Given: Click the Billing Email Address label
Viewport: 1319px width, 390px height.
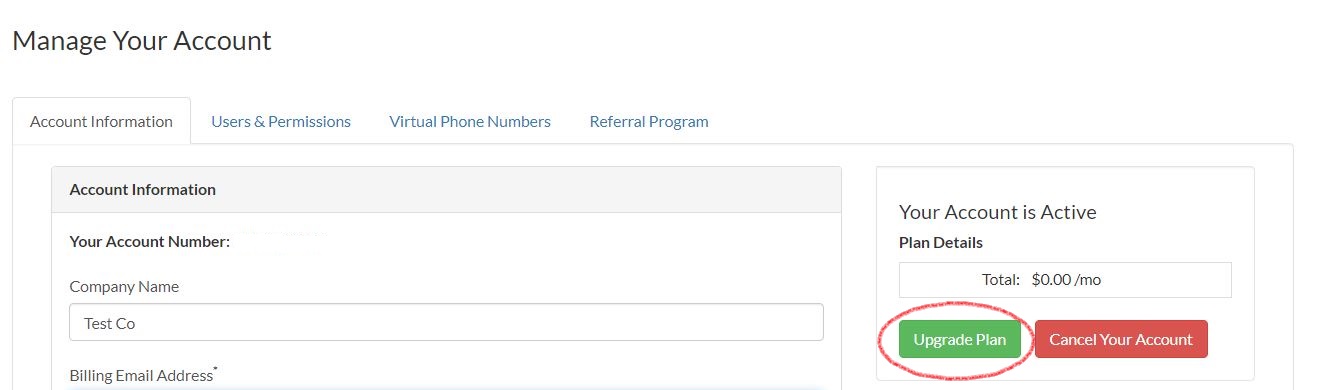Looking at the screenshot, I should (141, 375).
